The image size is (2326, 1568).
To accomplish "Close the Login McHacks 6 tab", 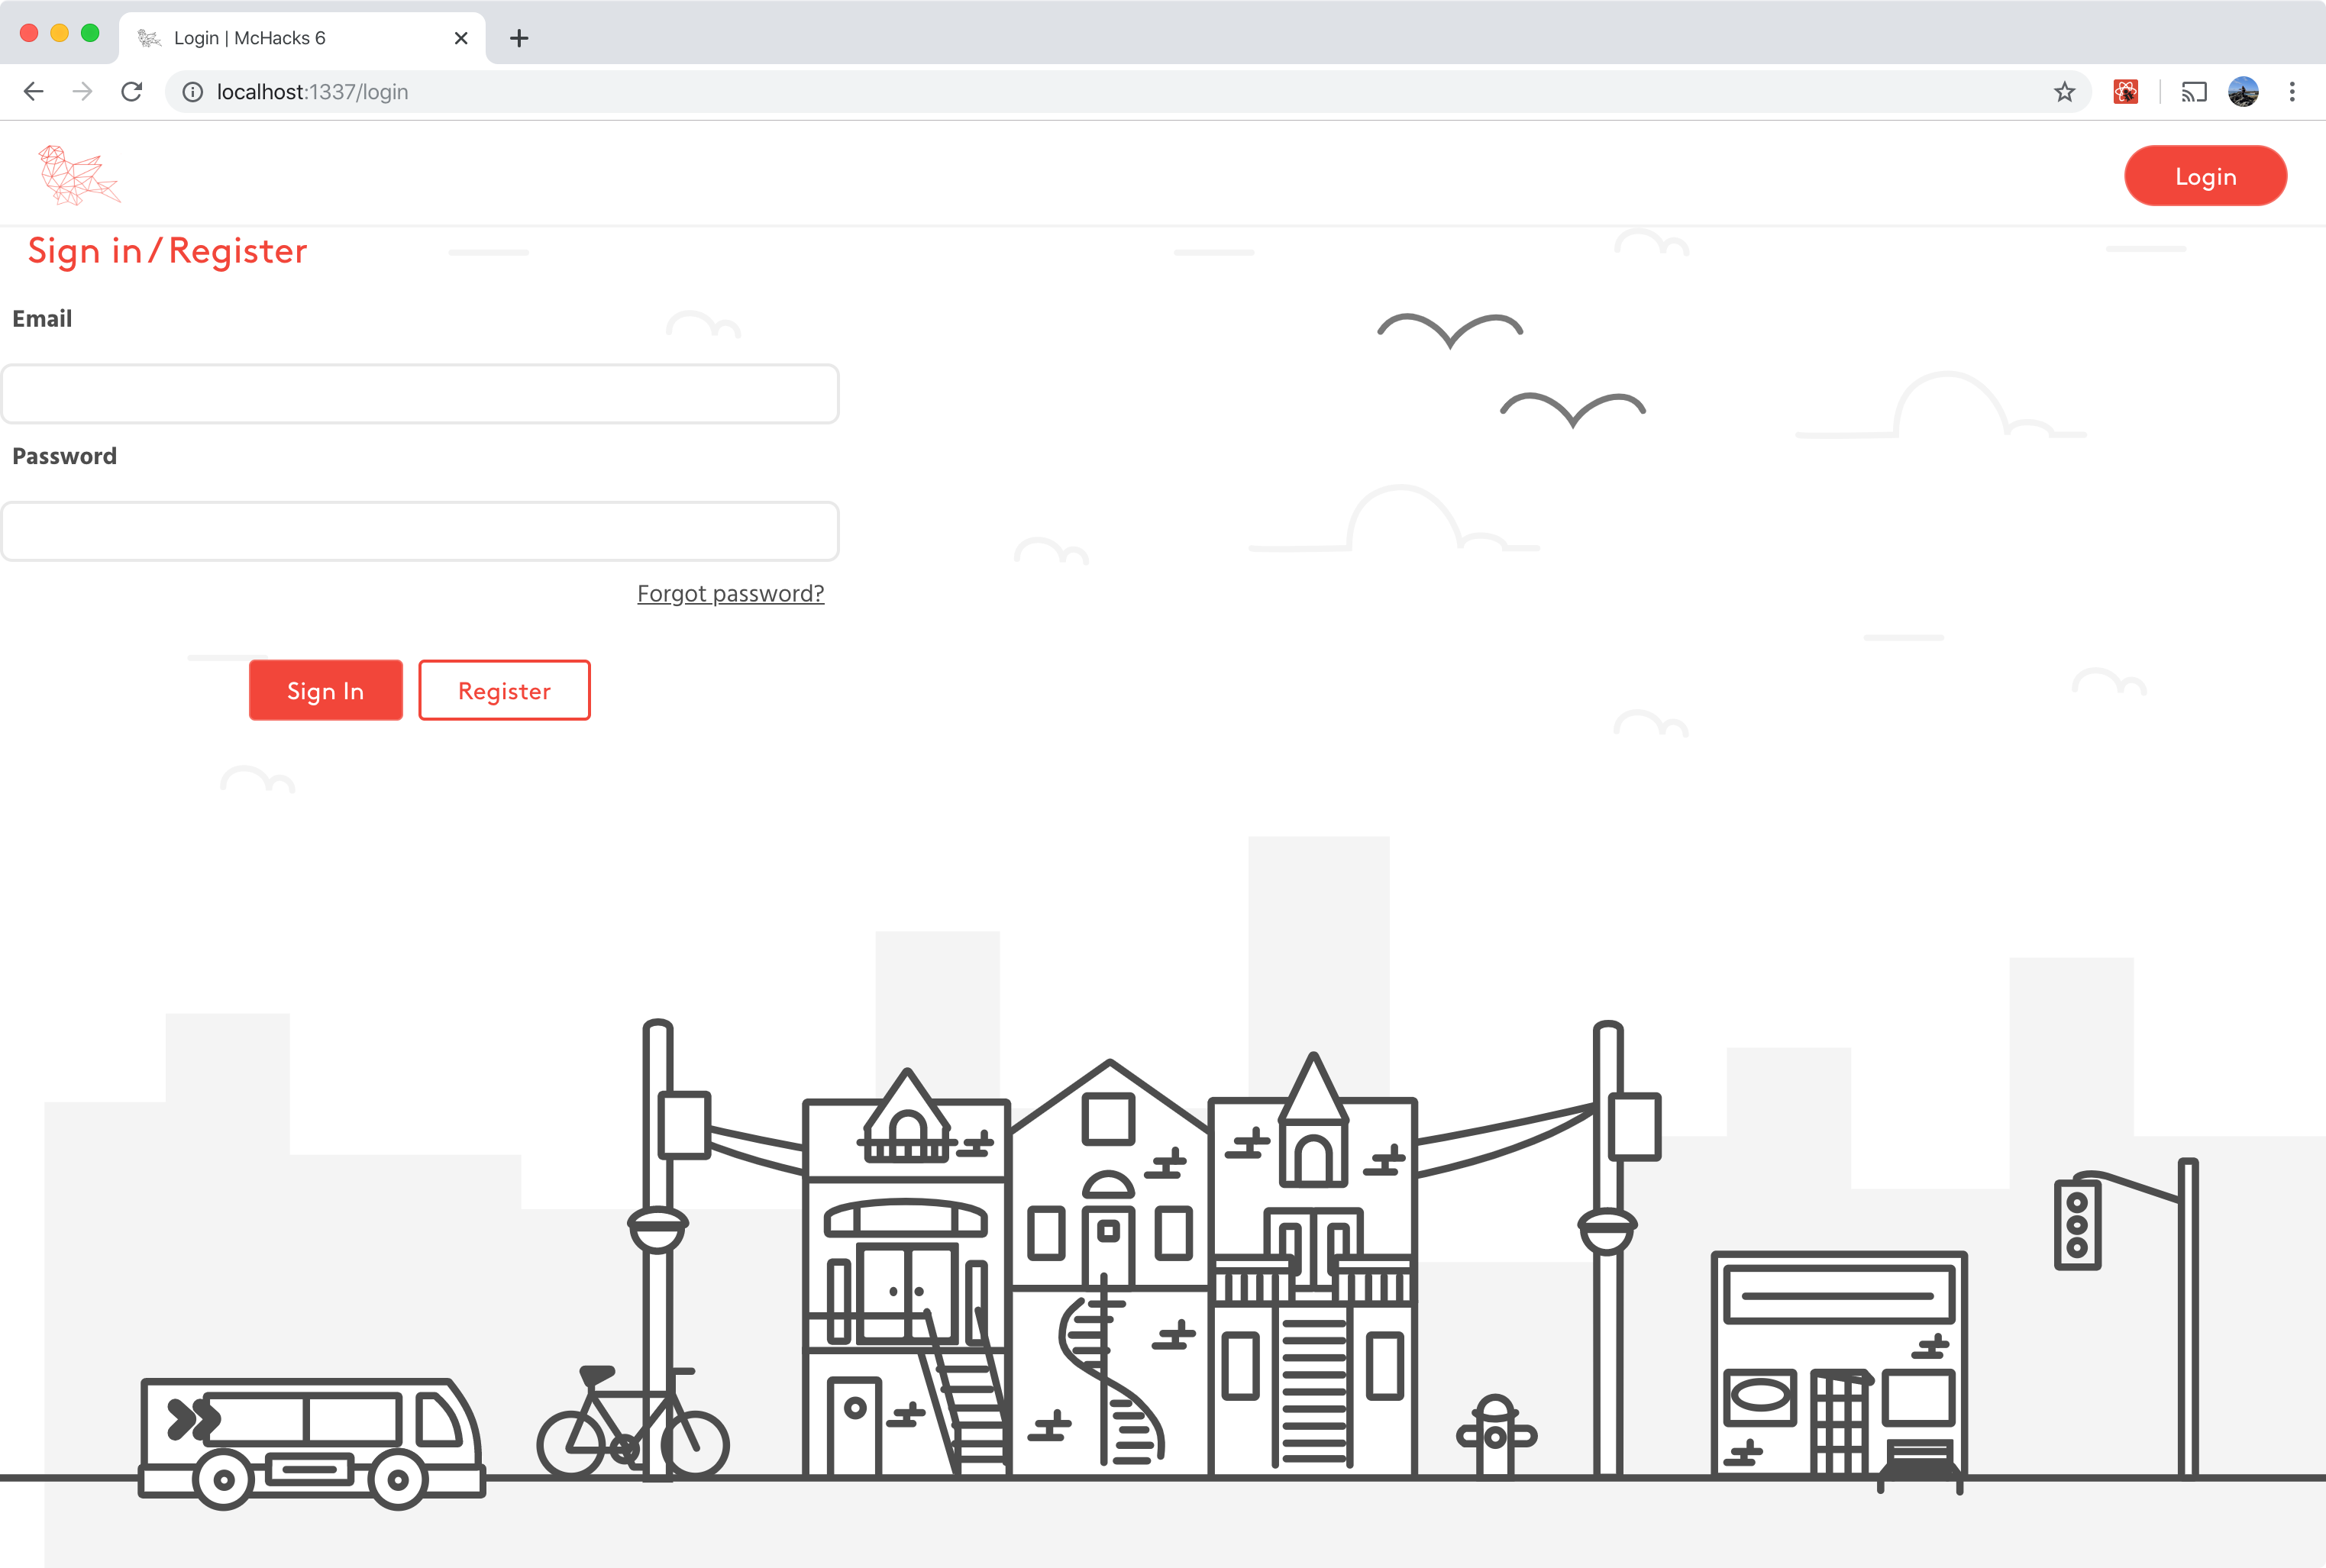I will click(461, 38).
